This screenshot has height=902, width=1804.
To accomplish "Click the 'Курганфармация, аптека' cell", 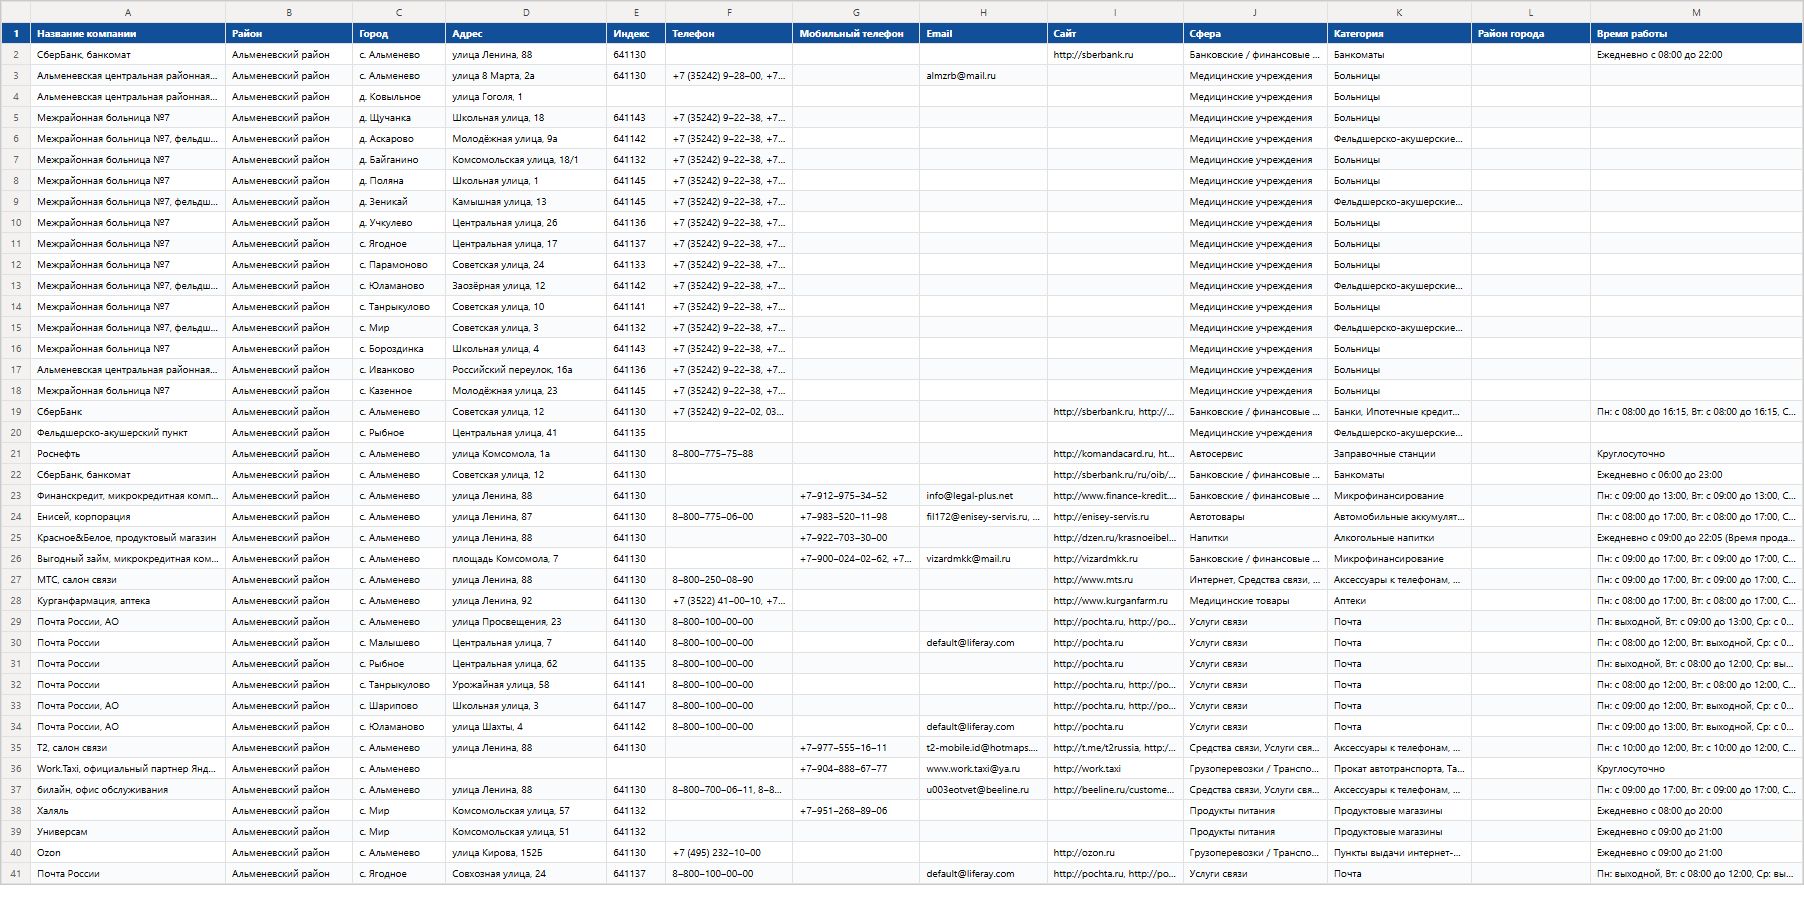I will 128,601.
